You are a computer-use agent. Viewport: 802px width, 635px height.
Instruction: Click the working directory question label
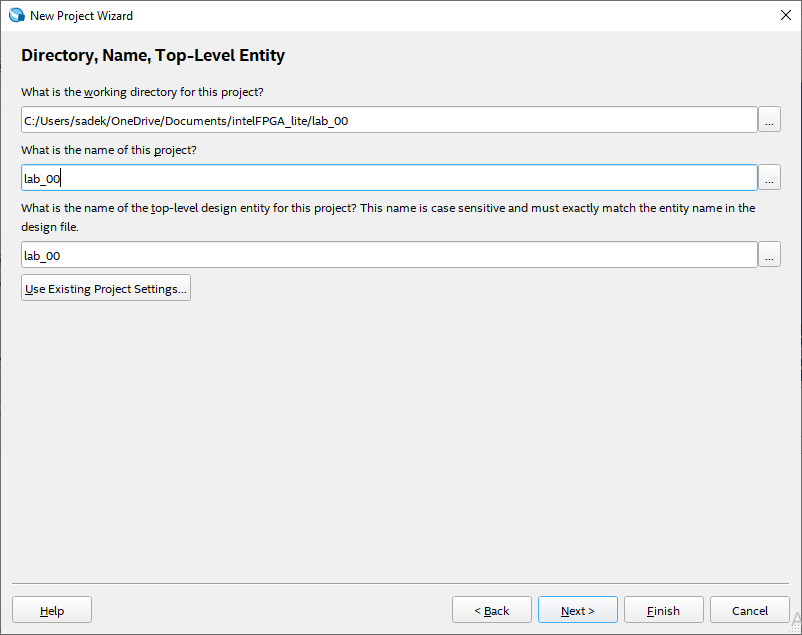[x=142, y=92]
